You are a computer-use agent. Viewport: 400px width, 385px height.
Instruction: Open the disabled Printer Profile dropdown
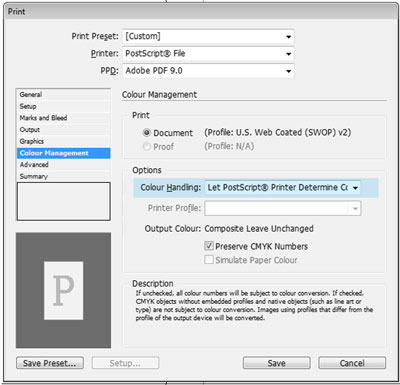coord(283,208)
